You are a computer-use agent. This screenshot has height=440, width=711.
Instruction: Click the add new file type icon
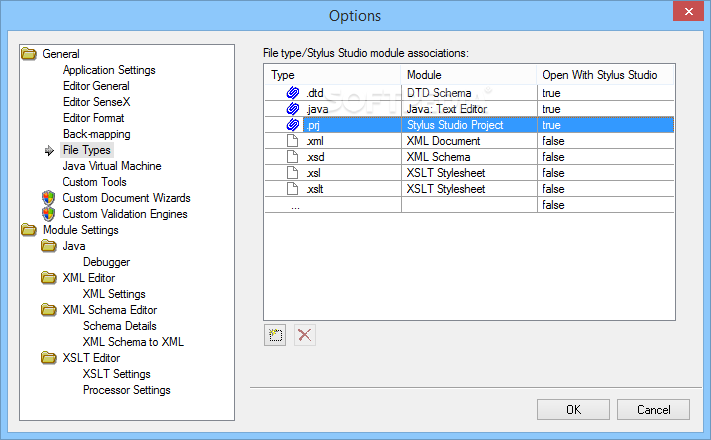coord(275,336)
